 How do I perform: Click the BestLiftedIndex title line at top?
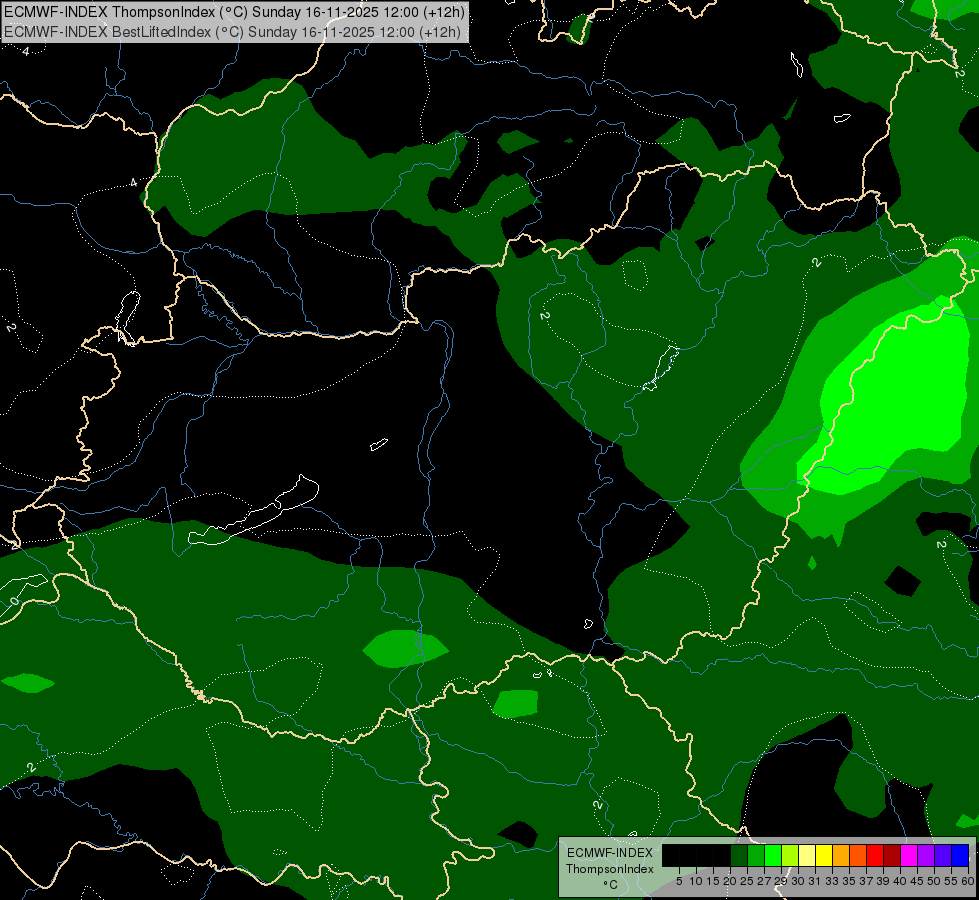click(232, 31)
